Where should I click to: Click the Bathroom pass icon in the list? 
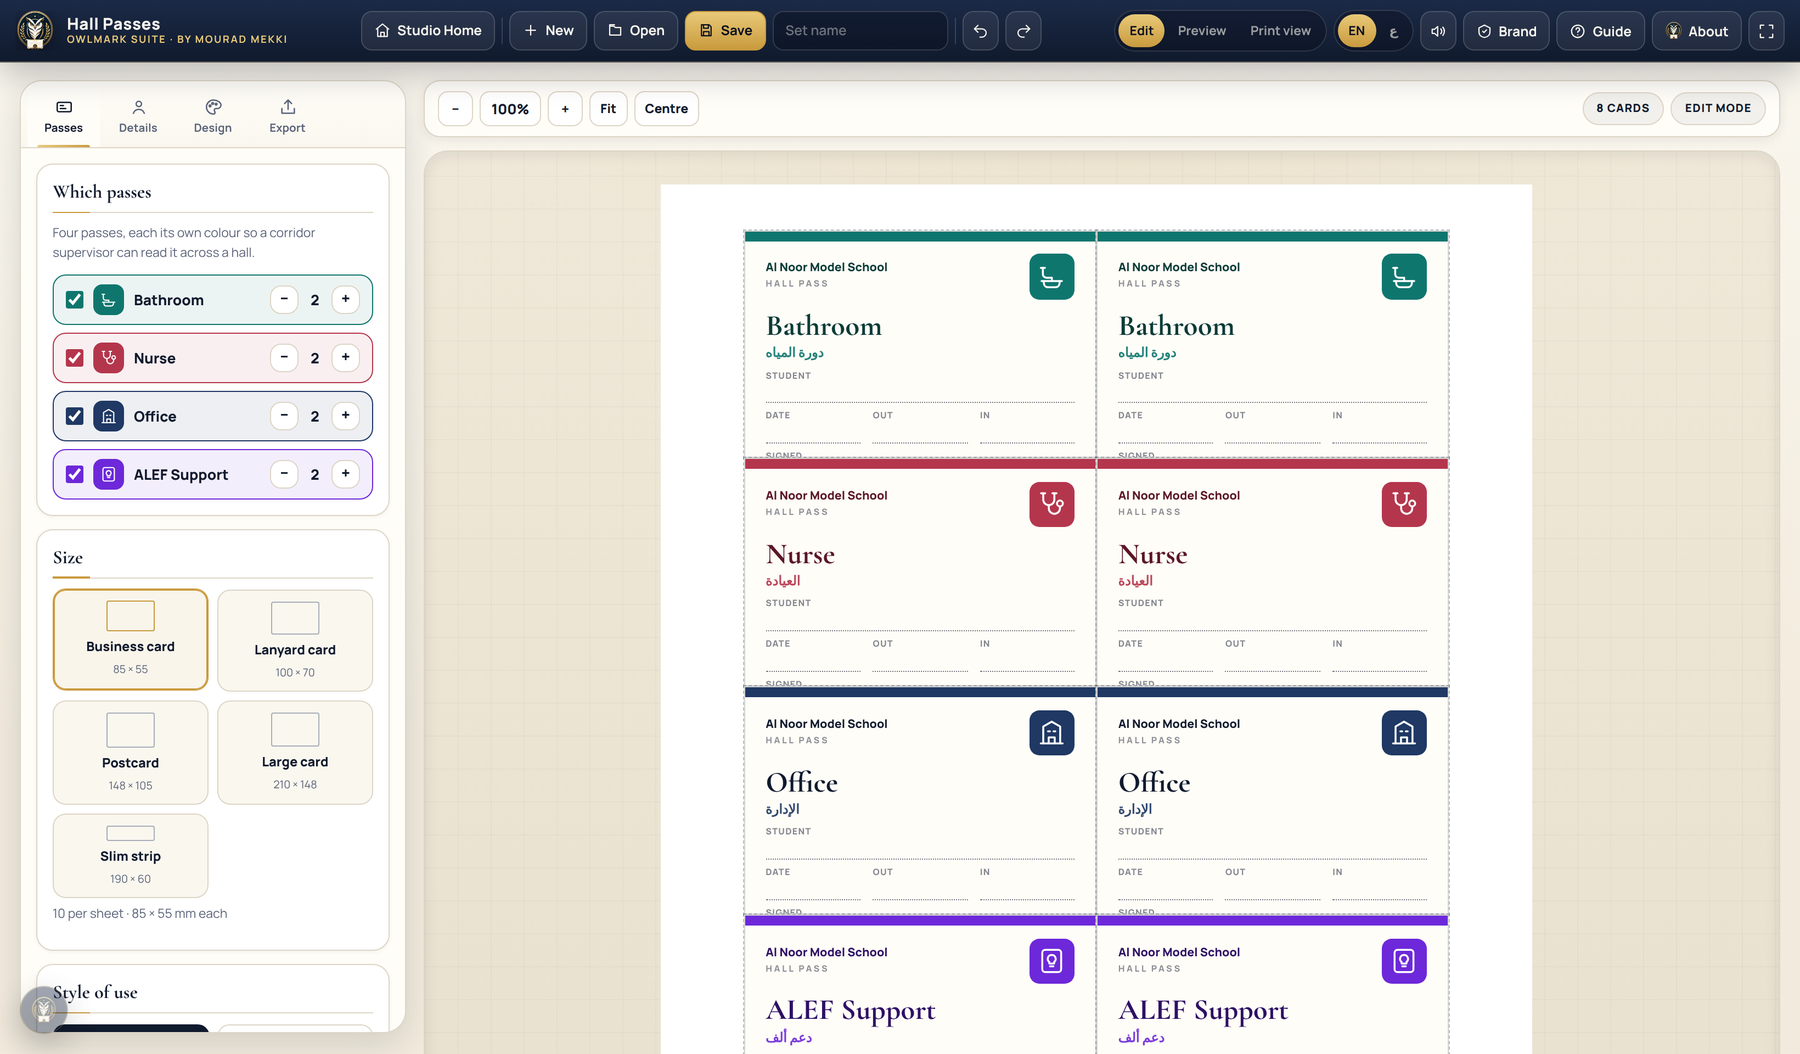[108, 300]
